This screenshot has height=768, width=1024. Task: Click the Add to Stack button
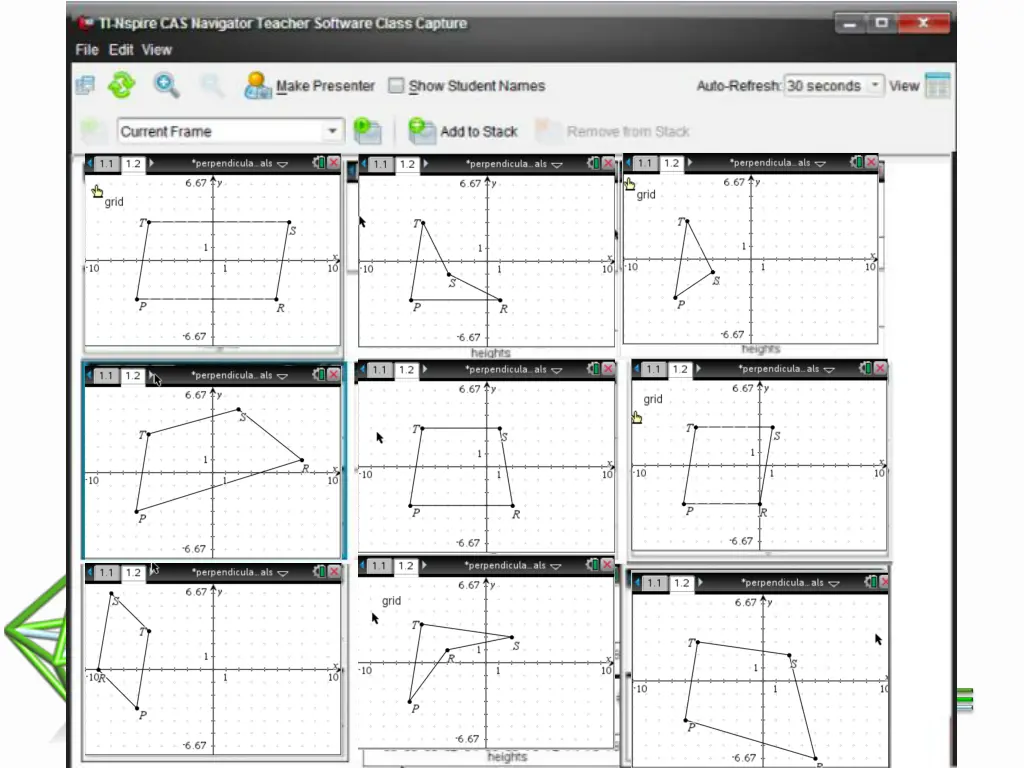point(463,131)
